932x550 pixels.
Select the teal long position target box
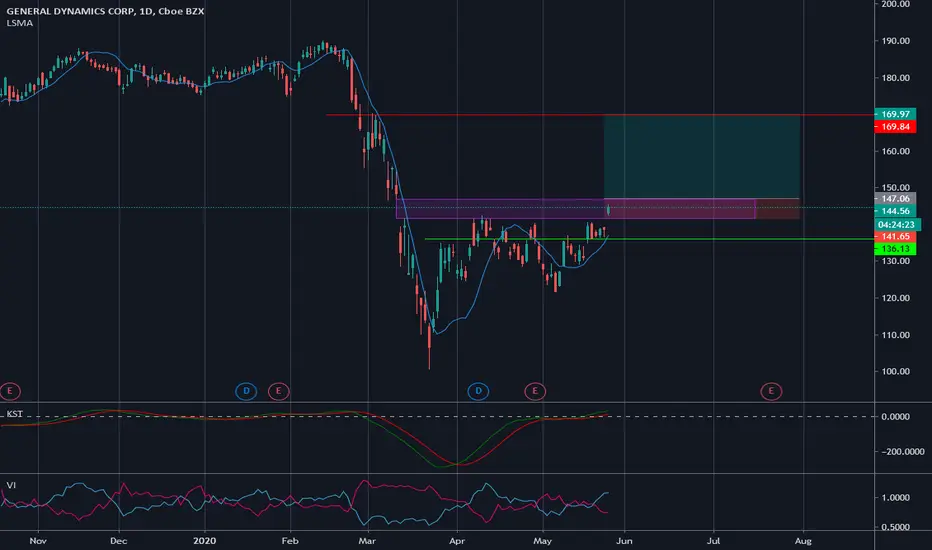coord(701,156)
